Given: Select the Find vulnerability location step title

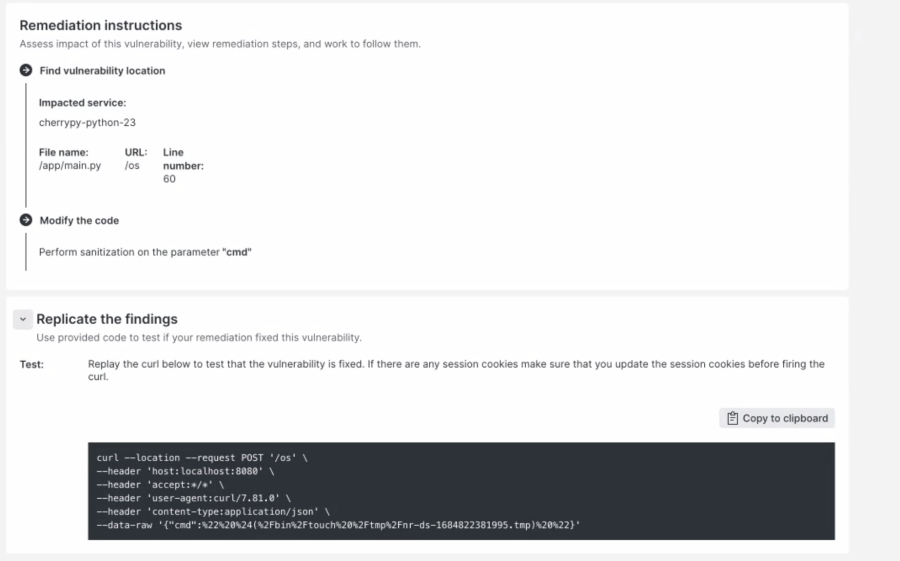Looking at the screenshot, I should pyautogui.click(x=102, y=71).
